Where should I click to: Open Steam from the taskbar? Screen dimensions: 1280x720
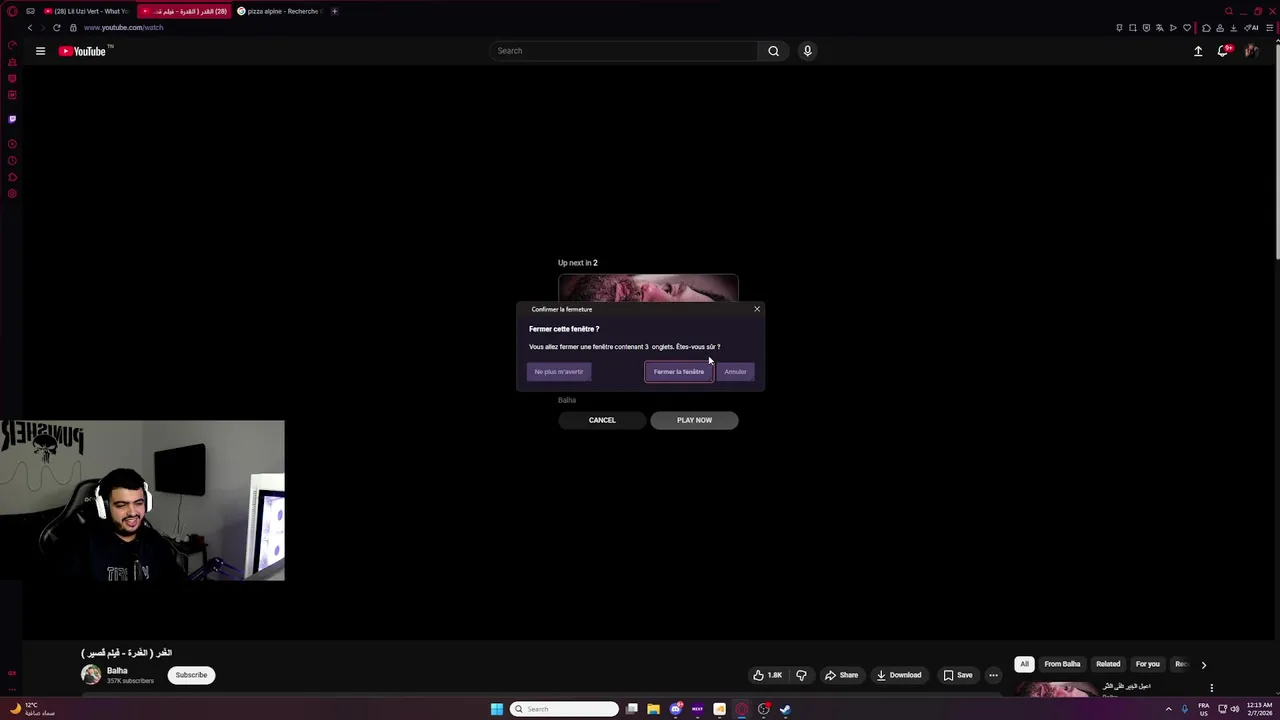(x=785, y=709)
